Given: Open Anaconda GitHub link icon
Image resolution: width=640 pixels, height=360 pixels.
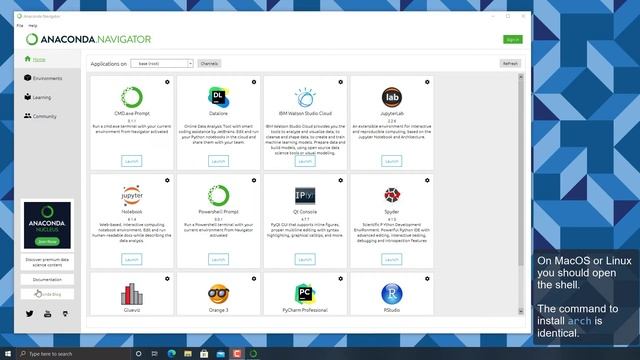Looking at the screenshot, I should 65,314.
